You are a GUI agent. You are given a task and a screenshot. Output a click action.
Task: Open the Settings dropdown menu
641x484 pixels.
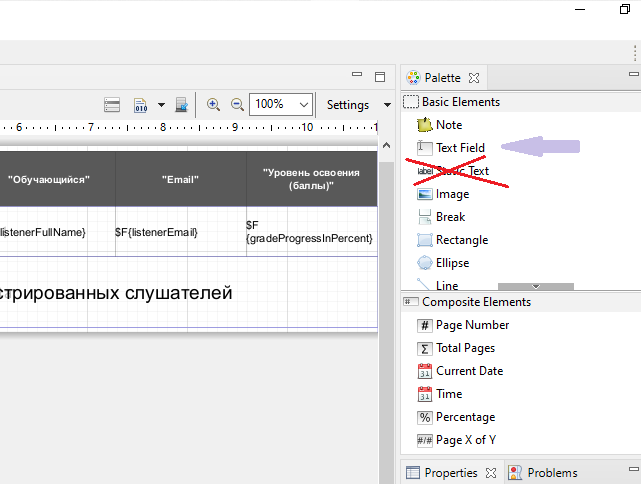click(x=387, y=105)
